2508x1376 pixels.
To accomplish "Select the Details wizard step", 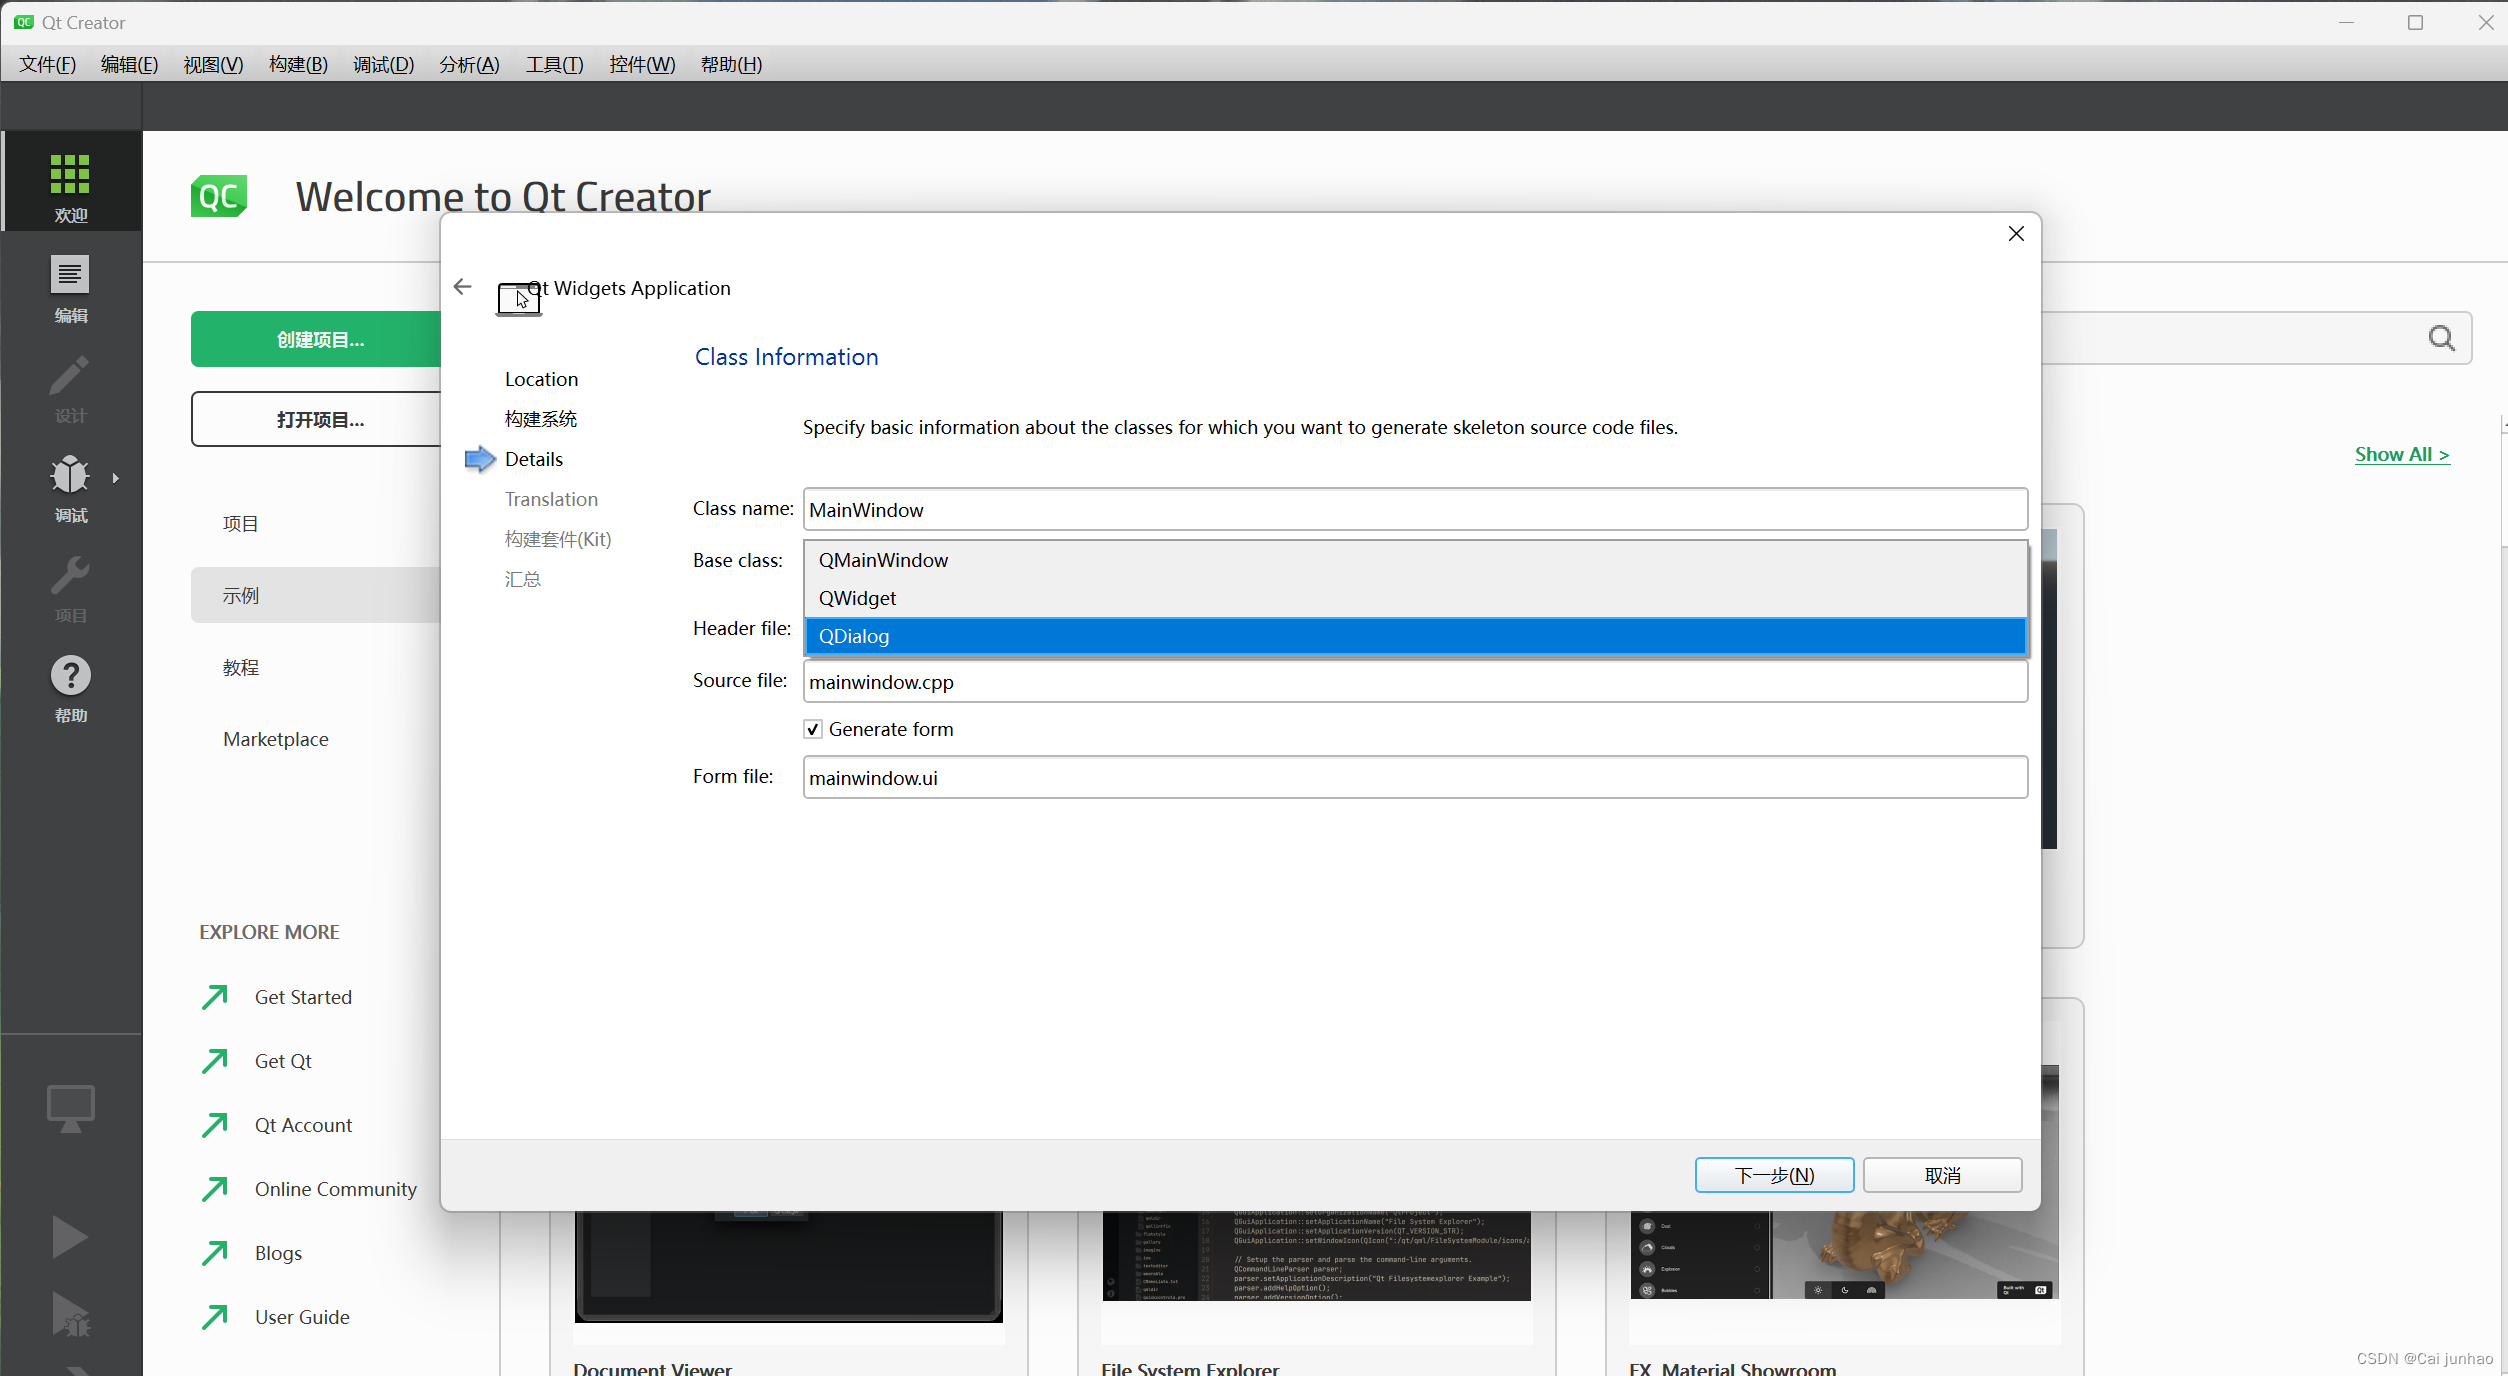I will pos(534,459).
